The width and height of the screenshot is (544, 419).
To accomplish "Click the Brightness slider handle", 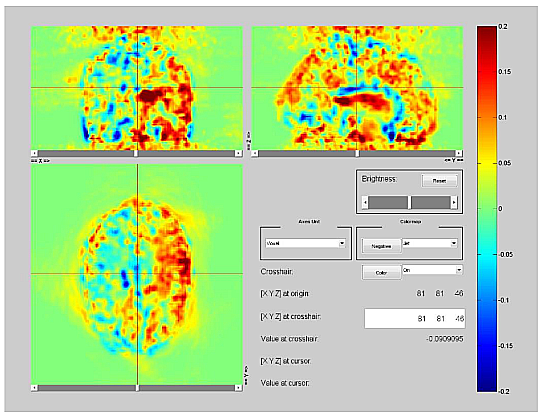I will pyautogui.click(x=409, y=203).
